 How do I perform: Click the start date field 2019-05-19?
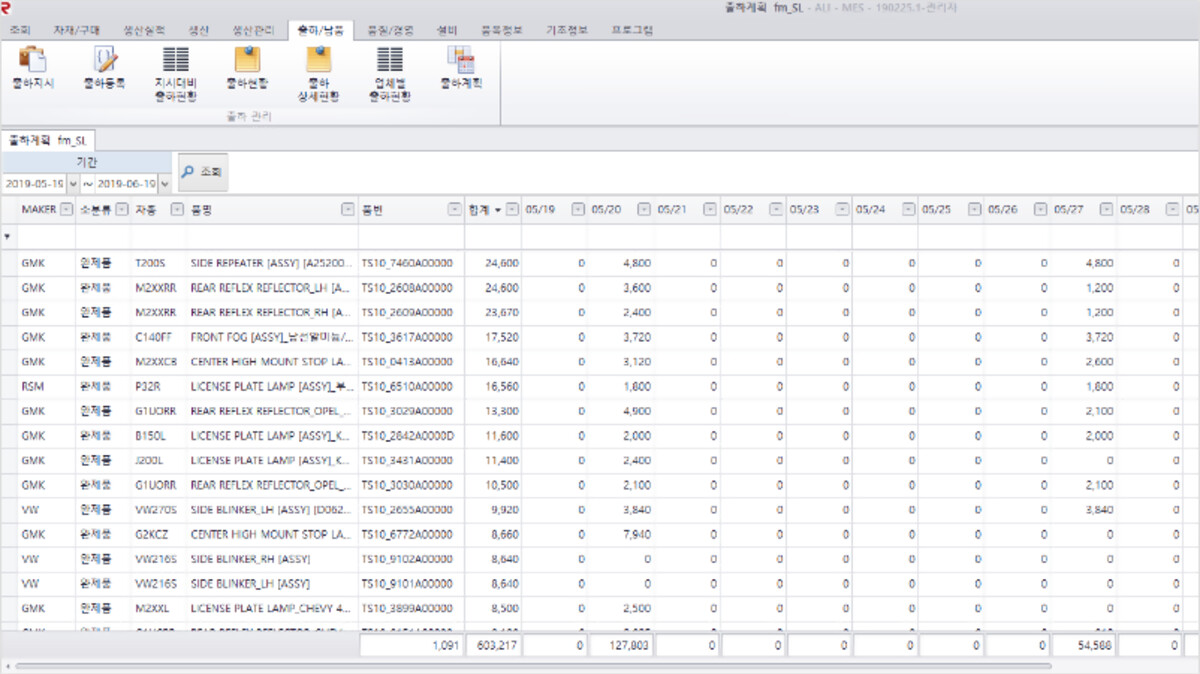tap(34, 184)
